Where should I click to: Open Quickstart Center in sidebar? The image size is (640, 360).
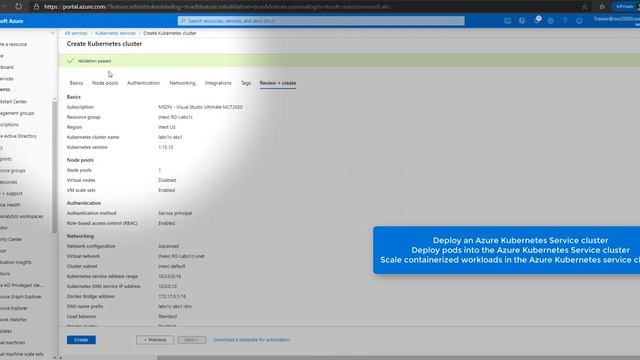click(13, 101)
